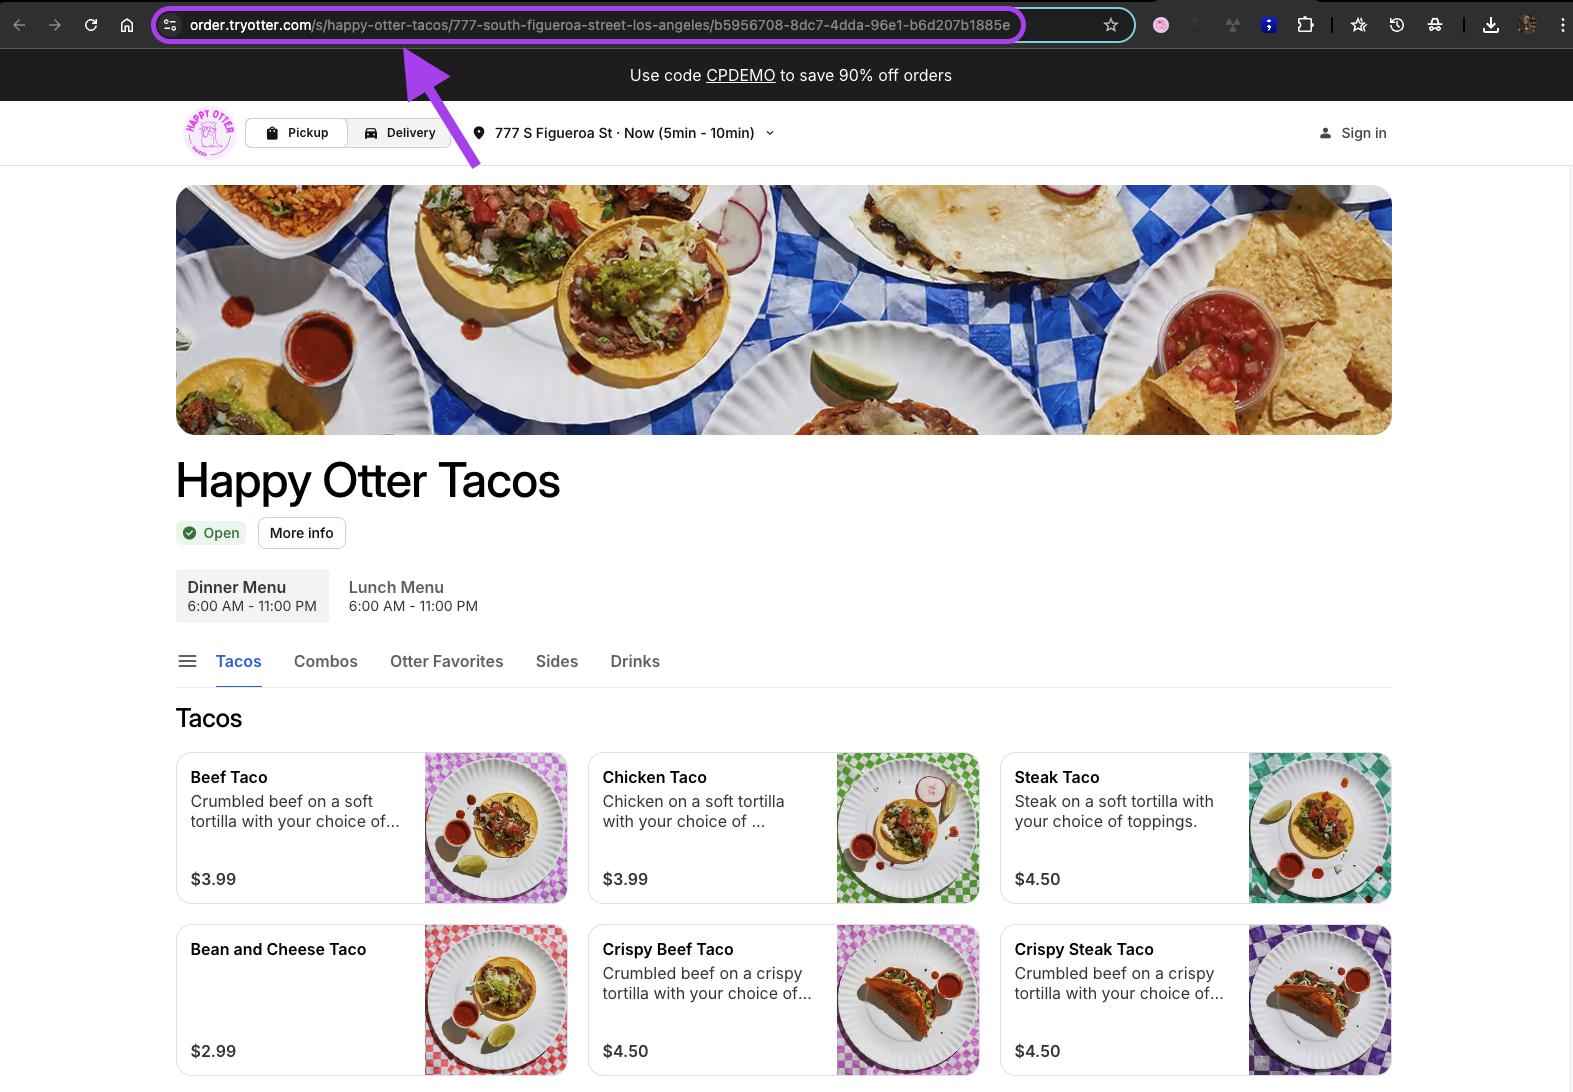The height and width of the screenshot is (1092, 1573).
Task: Open the Bean and Cheese Taco card
Action: (372, 1000)
